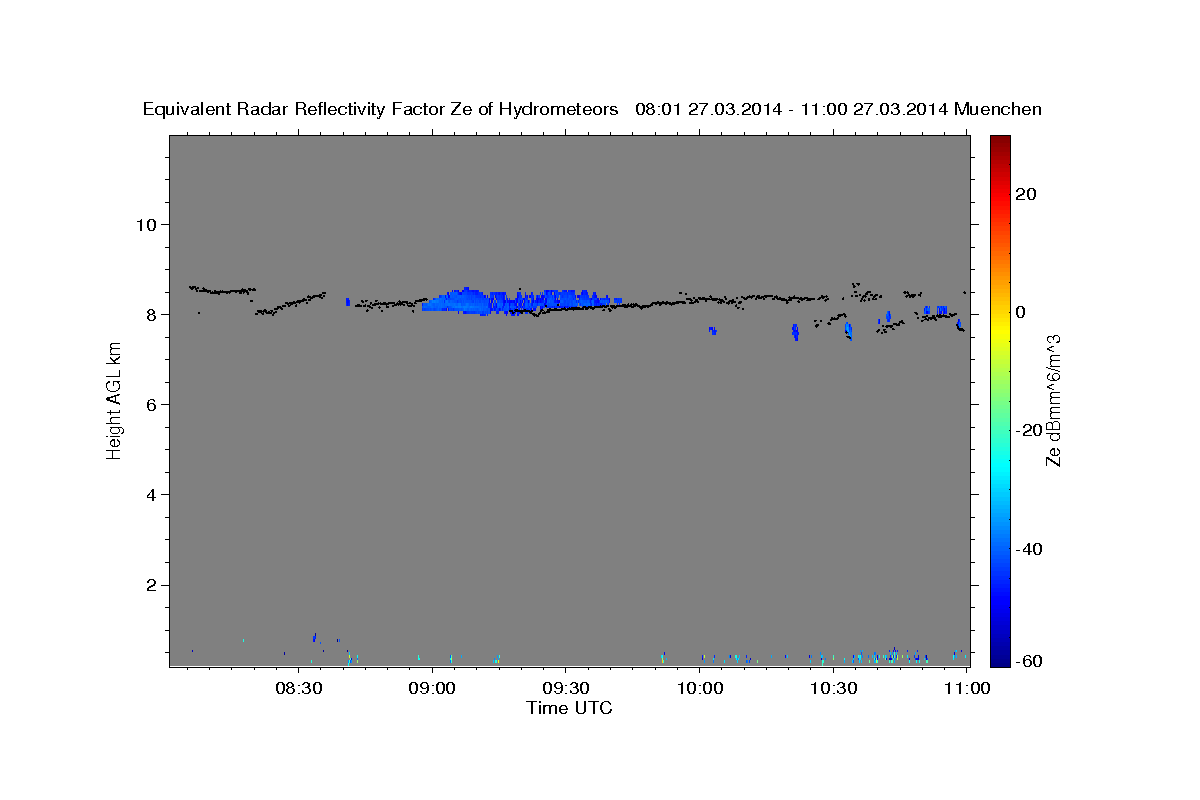
Task: Click the colorbar value 20
Action: coord(1026,194)
